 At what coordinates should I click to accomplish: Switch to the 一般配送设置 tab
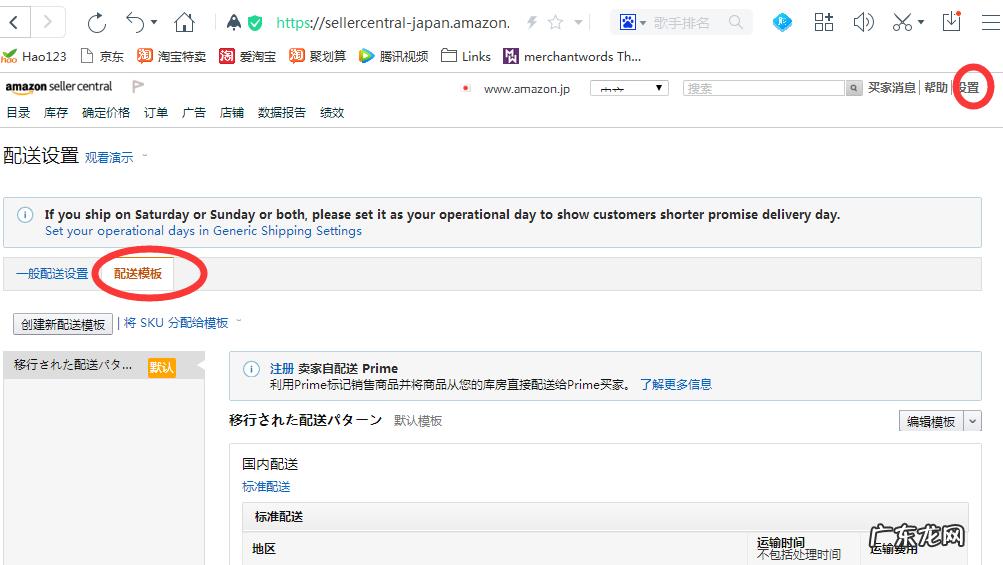tap(52, 274)
